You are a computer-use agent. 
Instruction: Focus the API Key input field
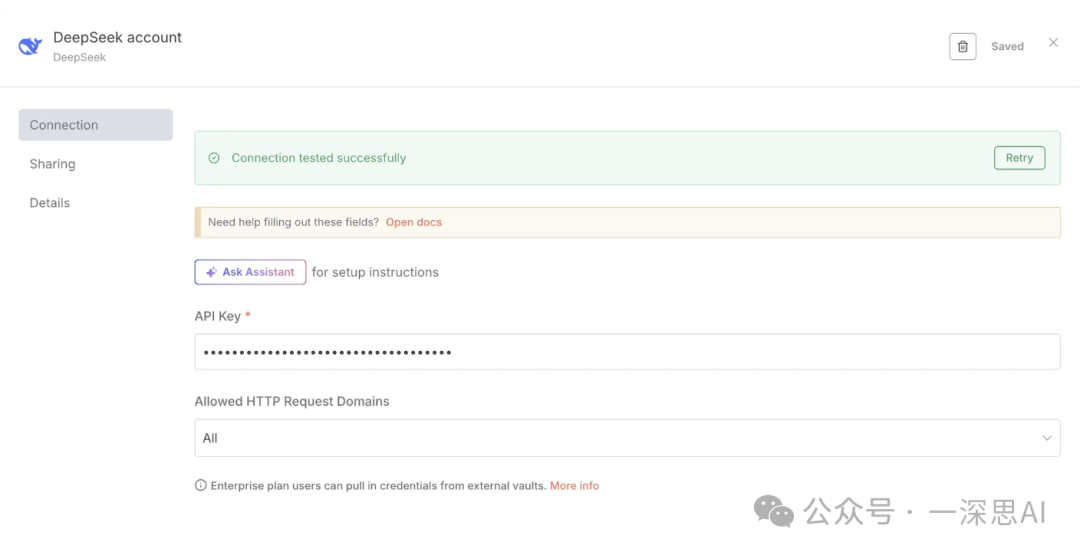[626, 352]
